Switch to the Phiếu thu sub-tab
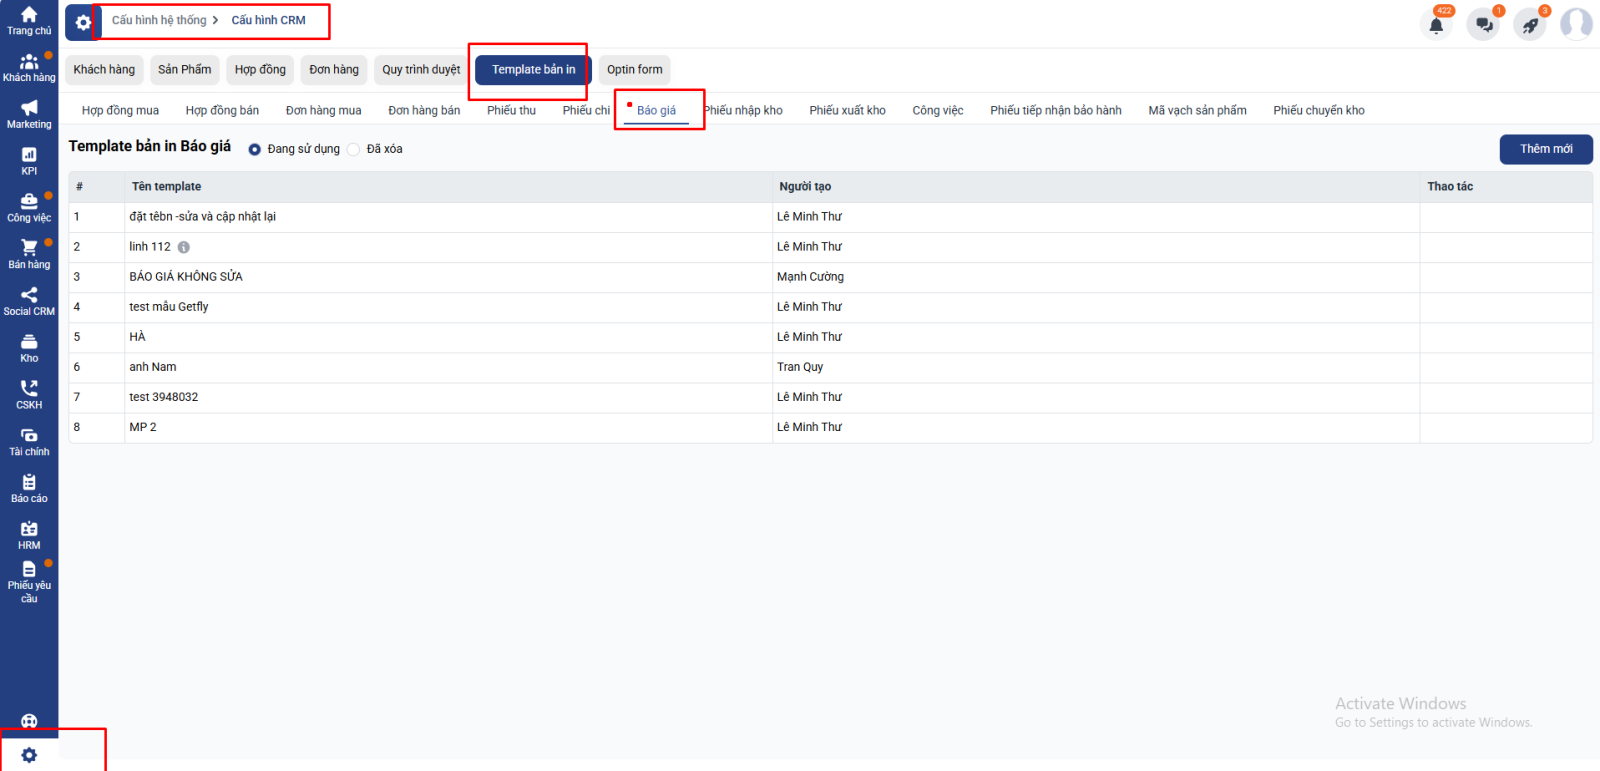The image size is (1600, 771). click(x=511, y=110)
